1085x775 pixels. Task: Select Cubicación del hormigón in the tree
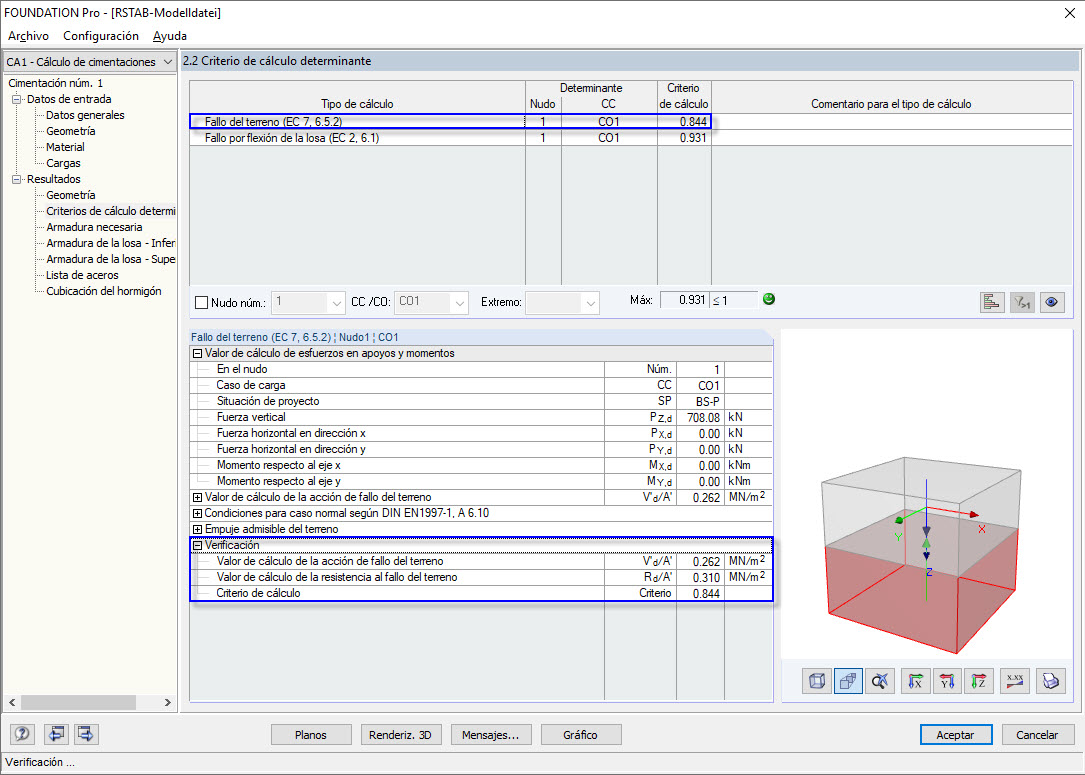(x=104, y=291)
